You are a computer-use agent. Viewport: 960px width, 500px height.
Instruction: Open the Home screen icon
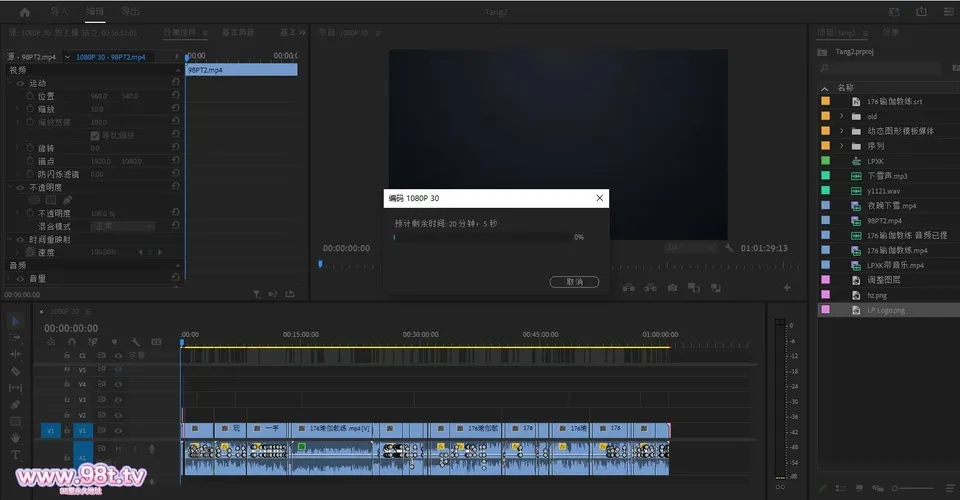tap(24, 12)
